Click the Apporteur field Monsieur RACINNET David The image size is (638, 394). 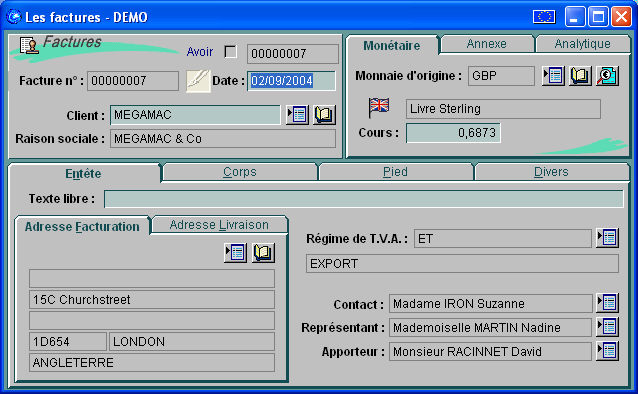[491, 351]
